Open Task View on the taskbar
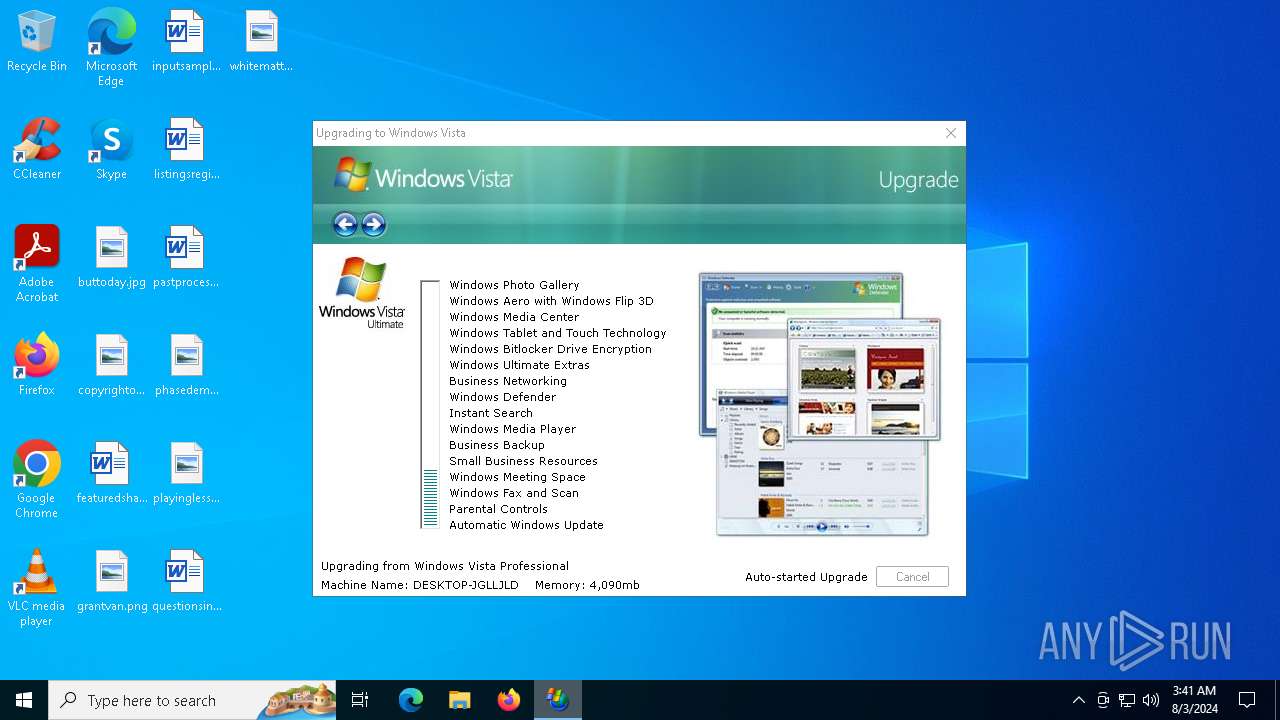Viewport: 1280px width, 720px height. click(x=360, y=700)
